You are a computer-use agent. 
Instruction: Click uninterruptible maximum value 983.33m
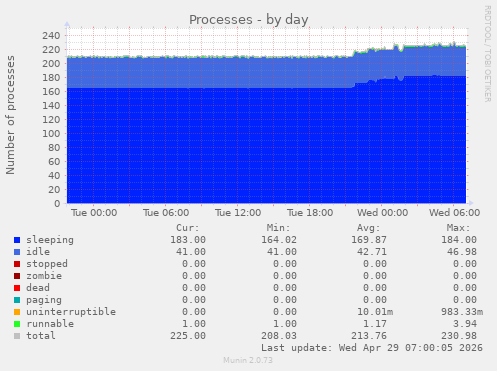(462, 312)
